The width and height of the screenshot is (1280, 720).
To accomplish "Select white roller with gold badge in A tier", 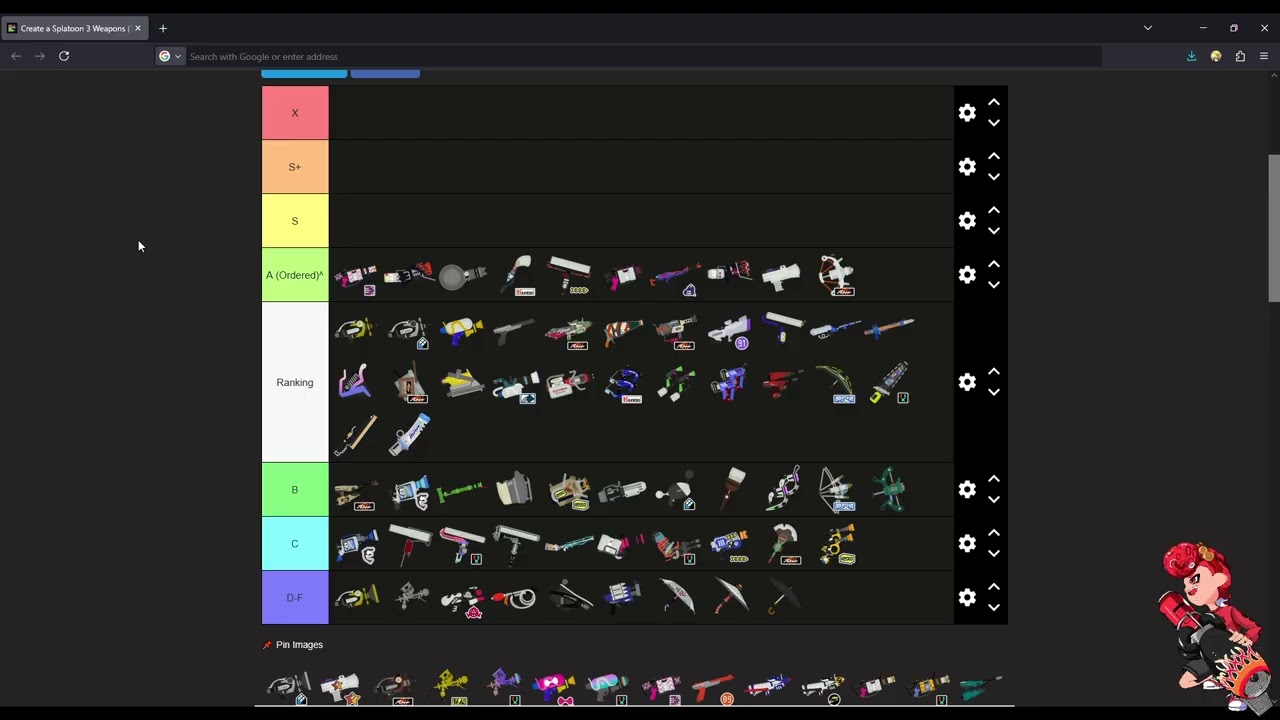I will (569, 275).
